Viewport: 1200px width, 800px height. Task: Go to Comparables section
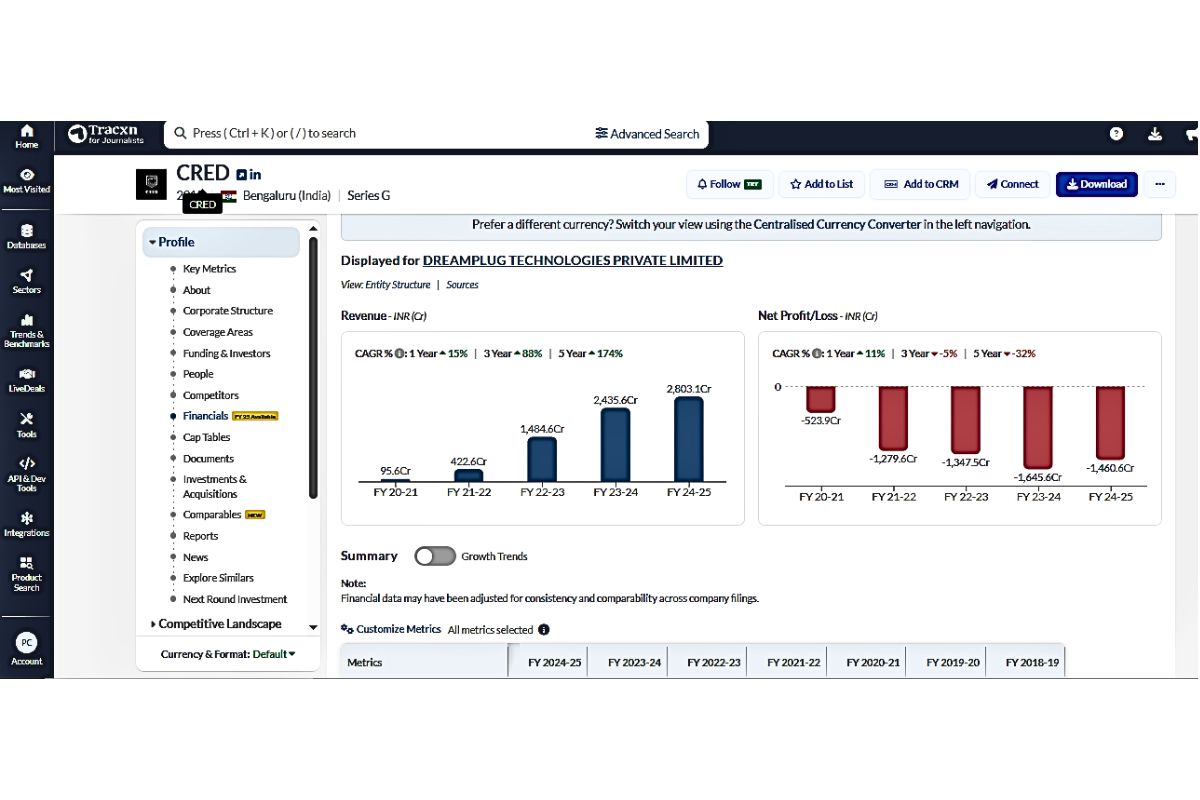pos(212,515)
